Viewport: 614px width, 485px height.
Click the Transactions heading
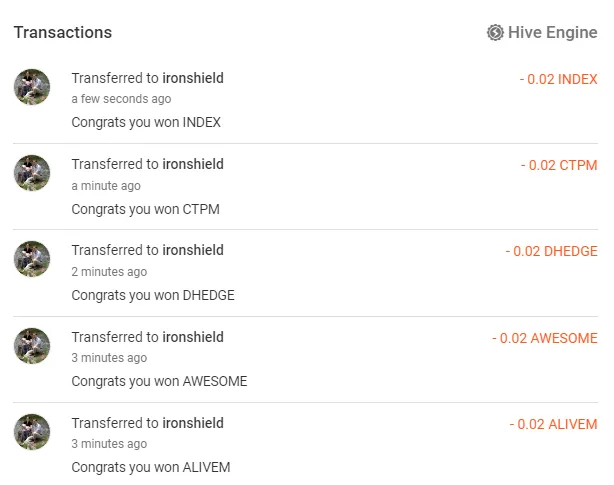63,32
